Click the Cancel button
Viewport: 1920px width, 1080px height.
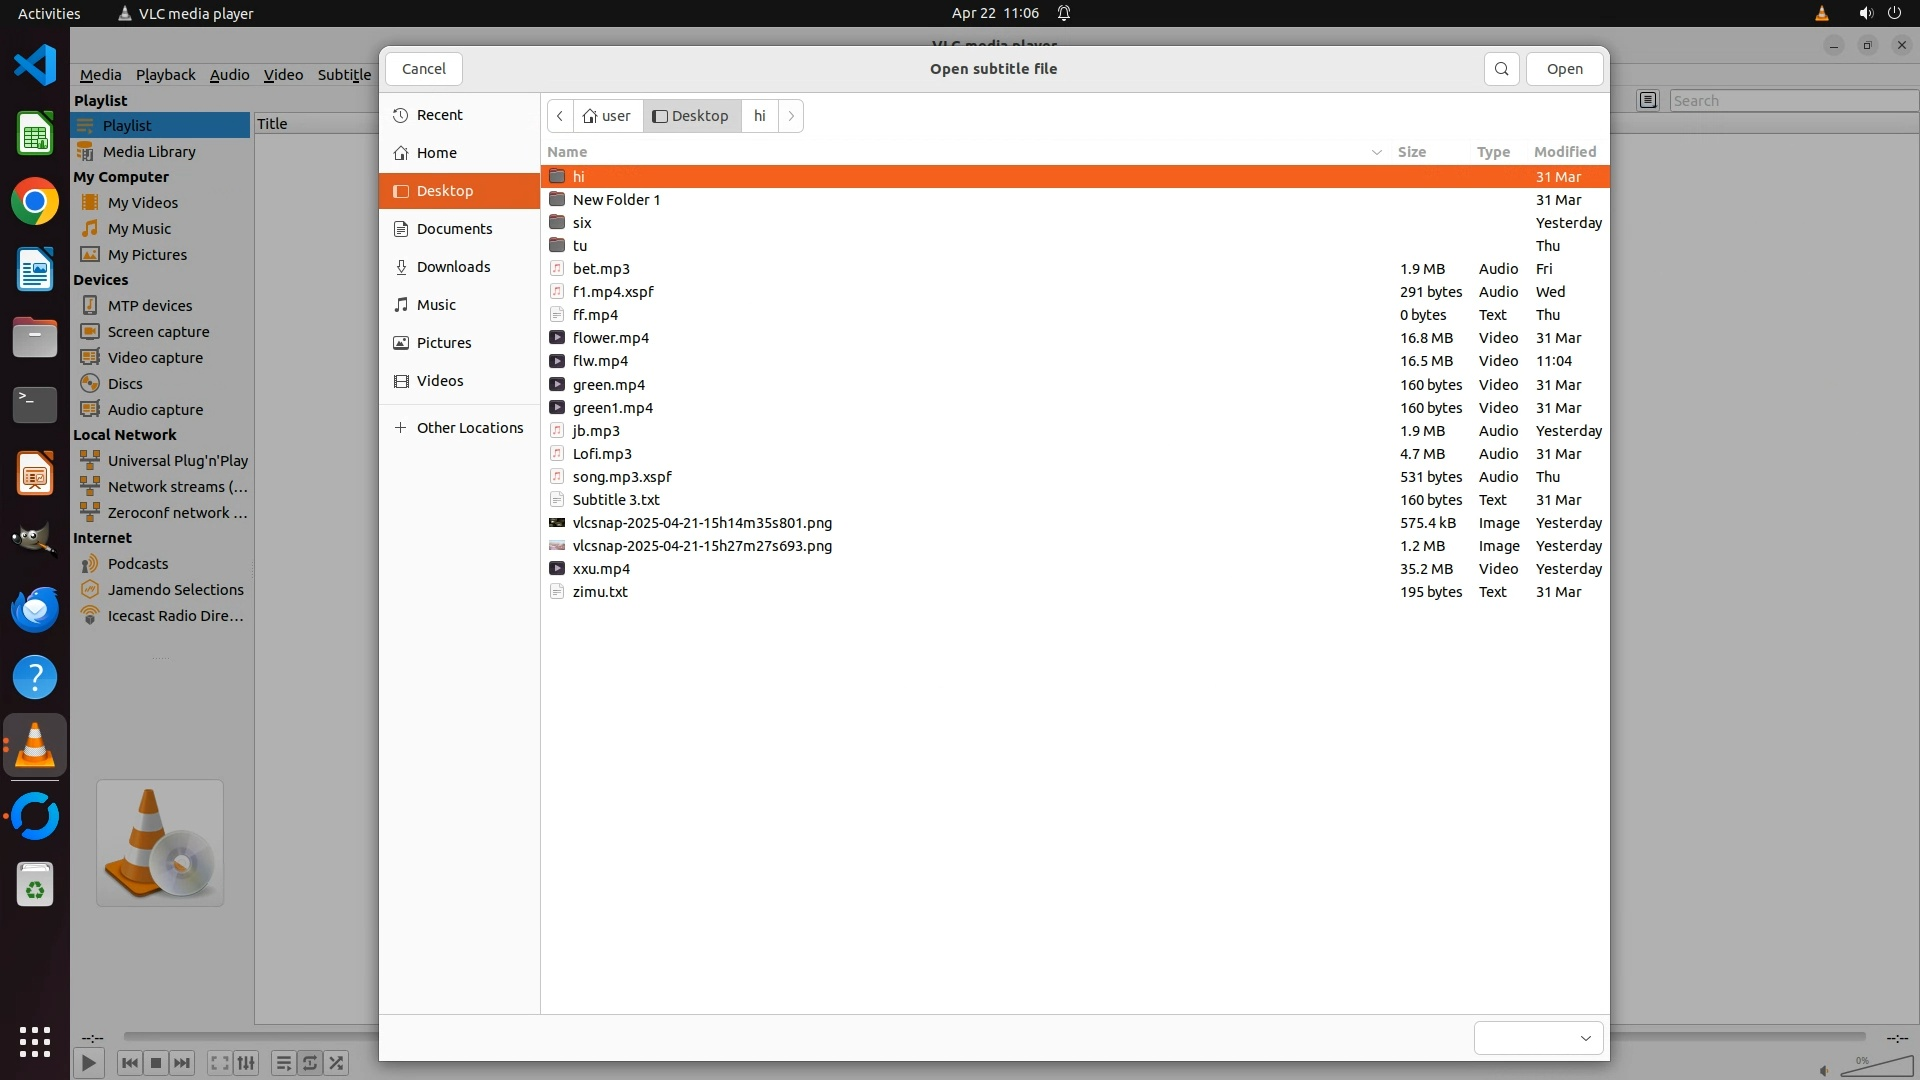pos(423,69)
